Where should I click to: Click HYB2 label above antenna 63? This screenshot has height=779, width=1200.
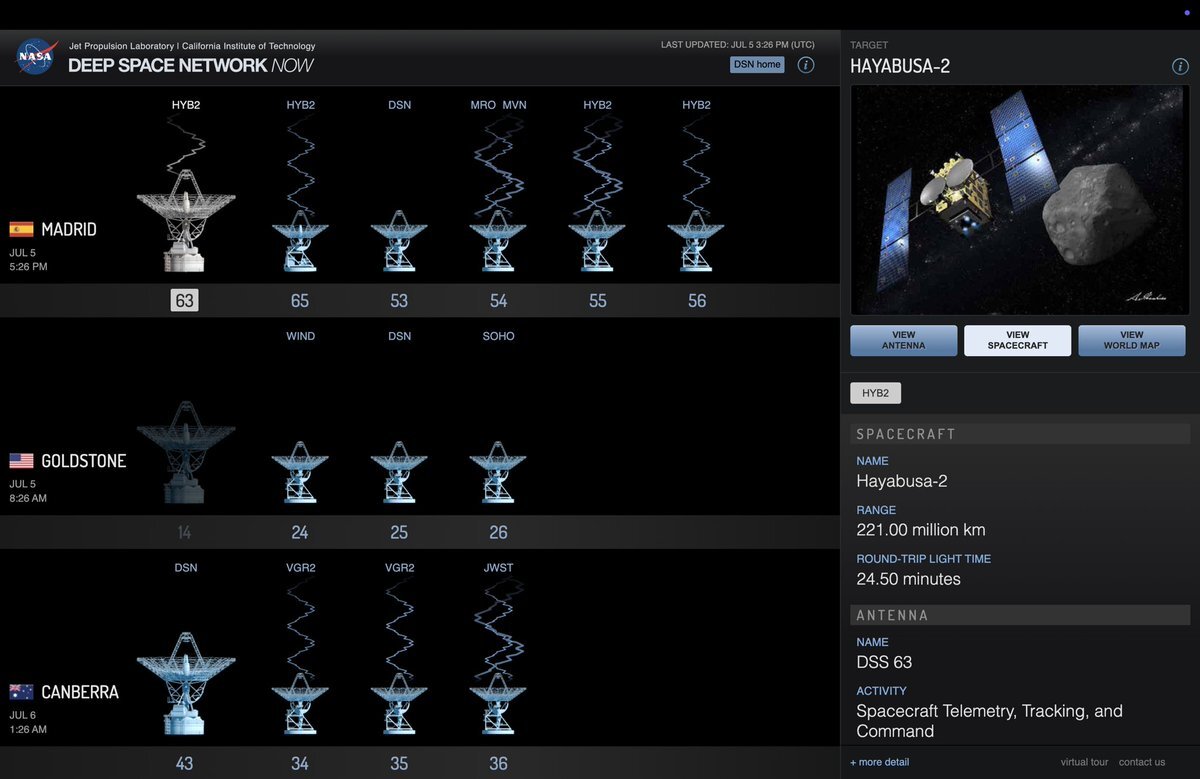coord(186,105)
